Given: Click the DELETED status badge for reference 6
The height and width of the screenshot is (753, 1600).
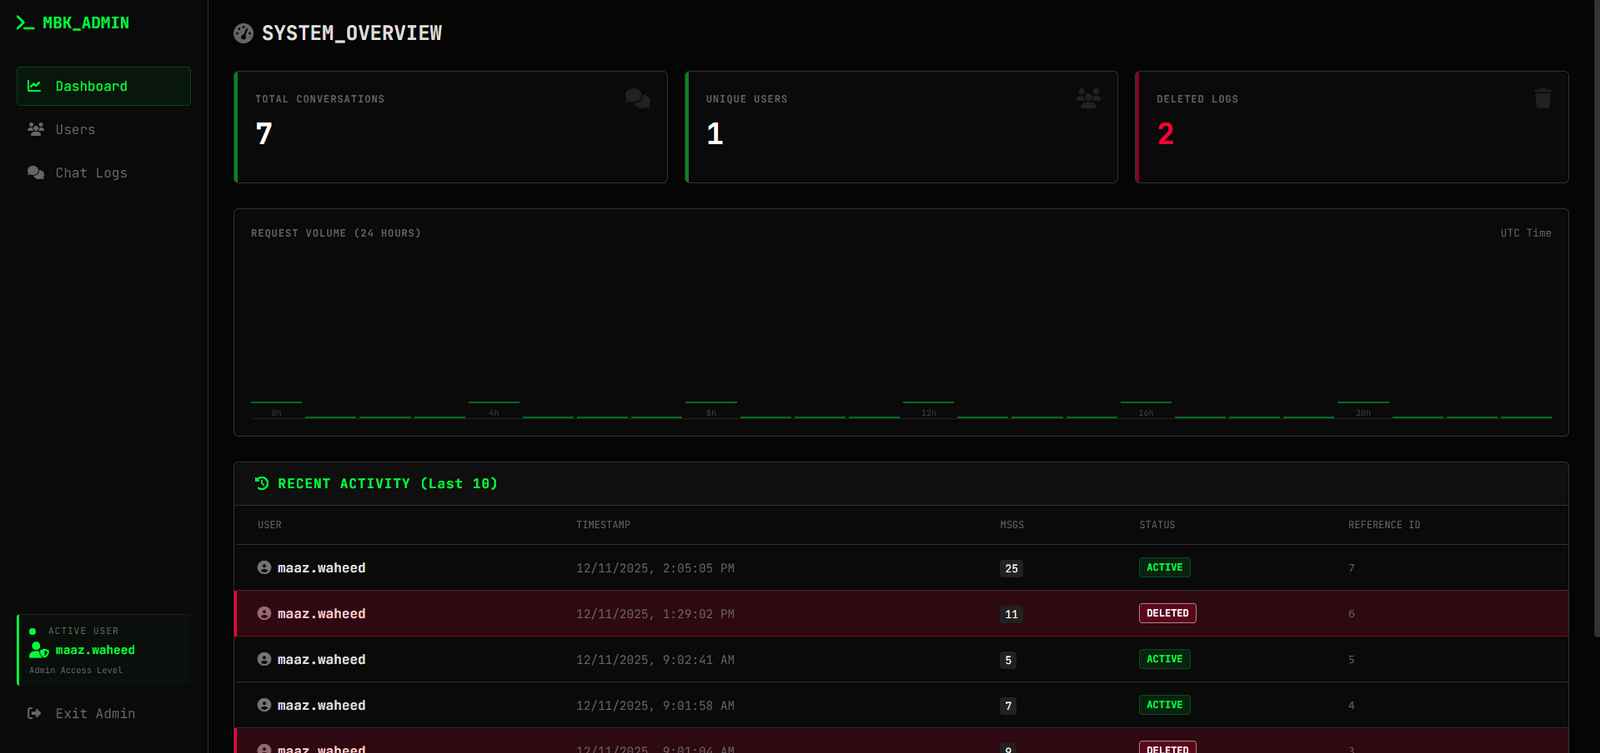Looking at the screenshot, I should [1167, 613].
